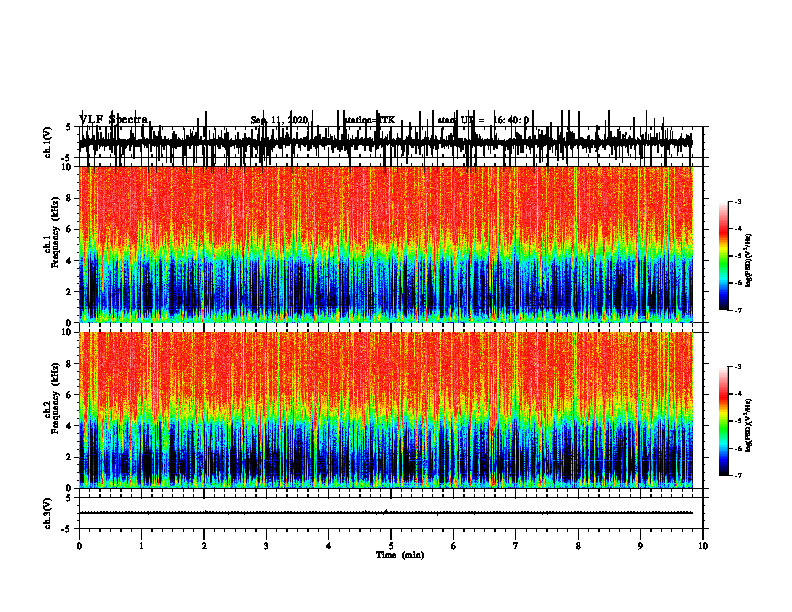Click the '2' kHz tick of ch.1 spectrogram

coord(70,292)
